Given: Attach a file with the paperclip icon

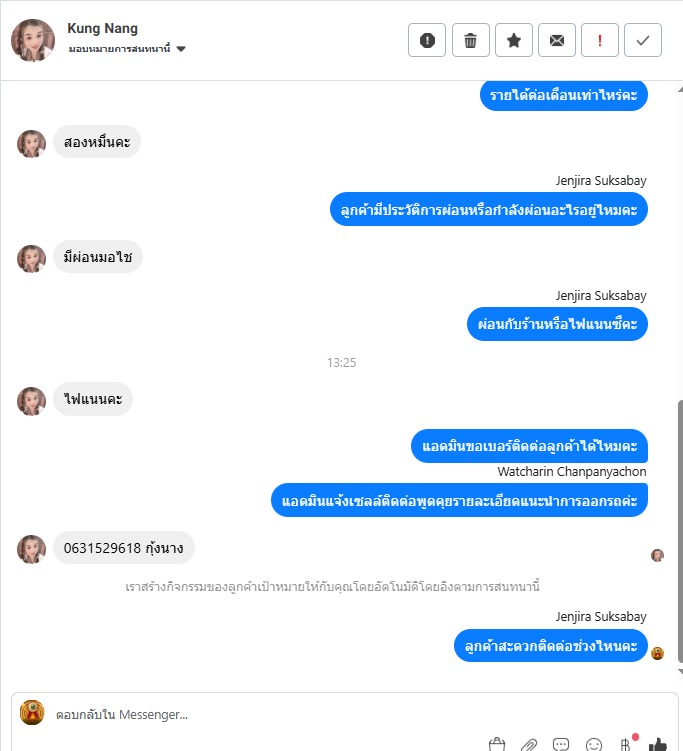Looking at the screenshot, I should [529, 745].
